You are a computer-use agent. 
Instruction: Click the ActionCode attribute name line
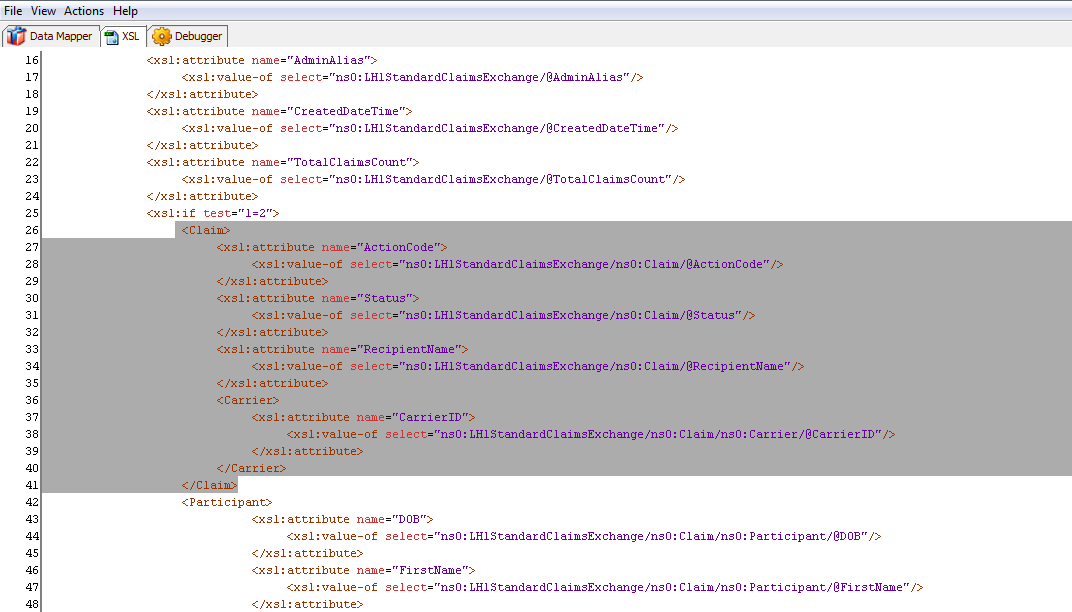[x=332, y=248]
